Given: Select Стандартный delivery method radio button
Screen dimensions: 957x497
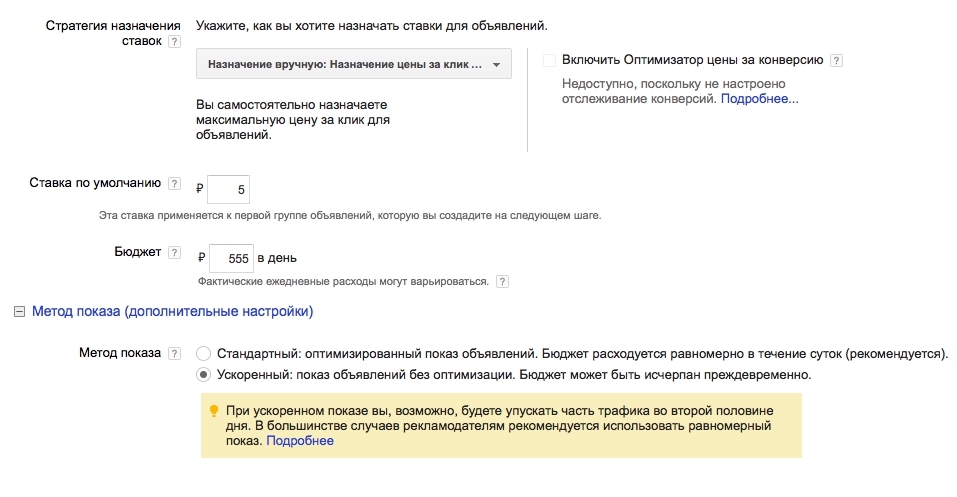Looking at the screenshot, I should coord(203,354).
